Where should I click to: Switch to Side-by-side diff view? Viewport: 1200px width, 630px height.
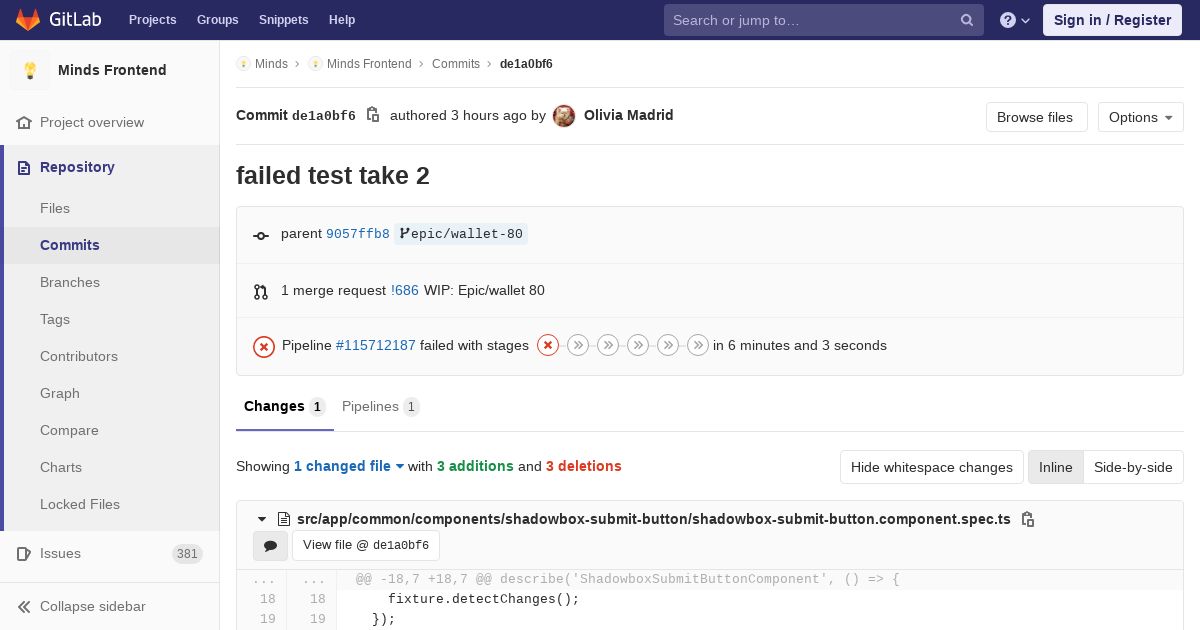(x=1133, y=467)
